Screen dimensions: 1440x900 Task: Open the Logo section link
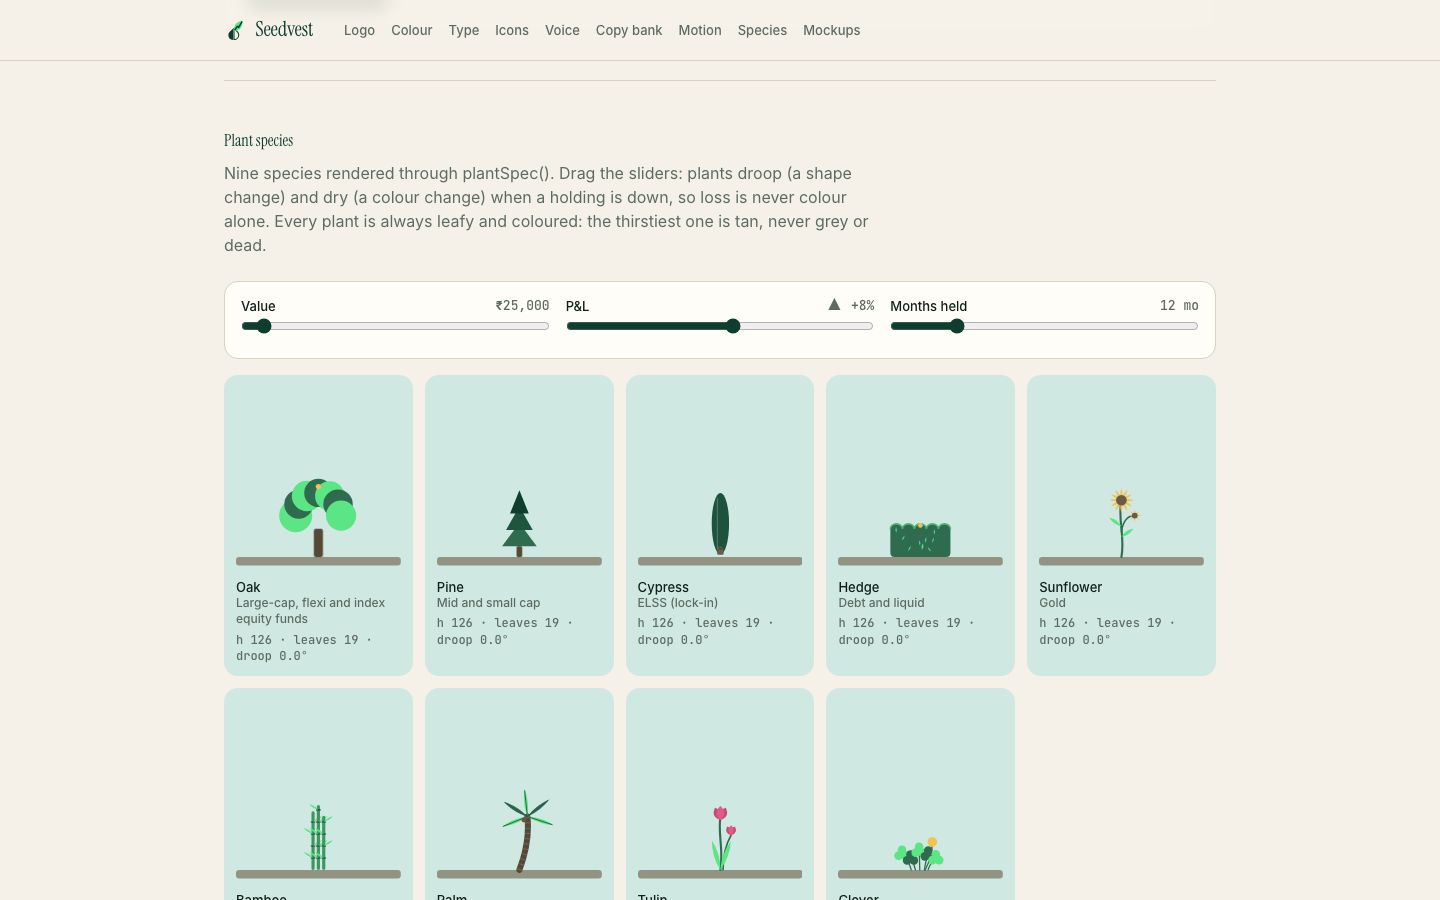click(x=359, y=30)
